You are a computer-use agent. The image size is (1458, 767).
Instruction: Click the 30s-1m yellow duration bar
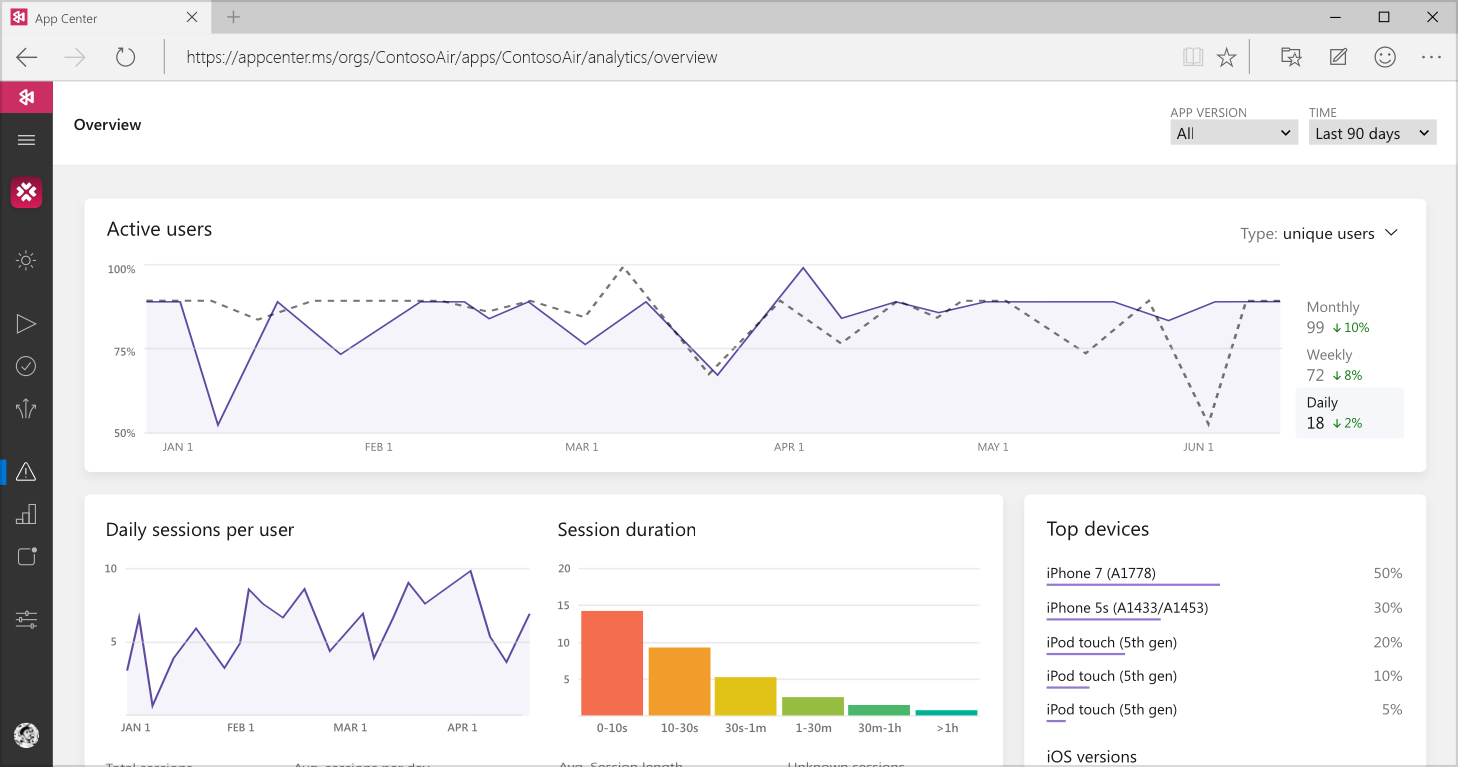point(745,696)
